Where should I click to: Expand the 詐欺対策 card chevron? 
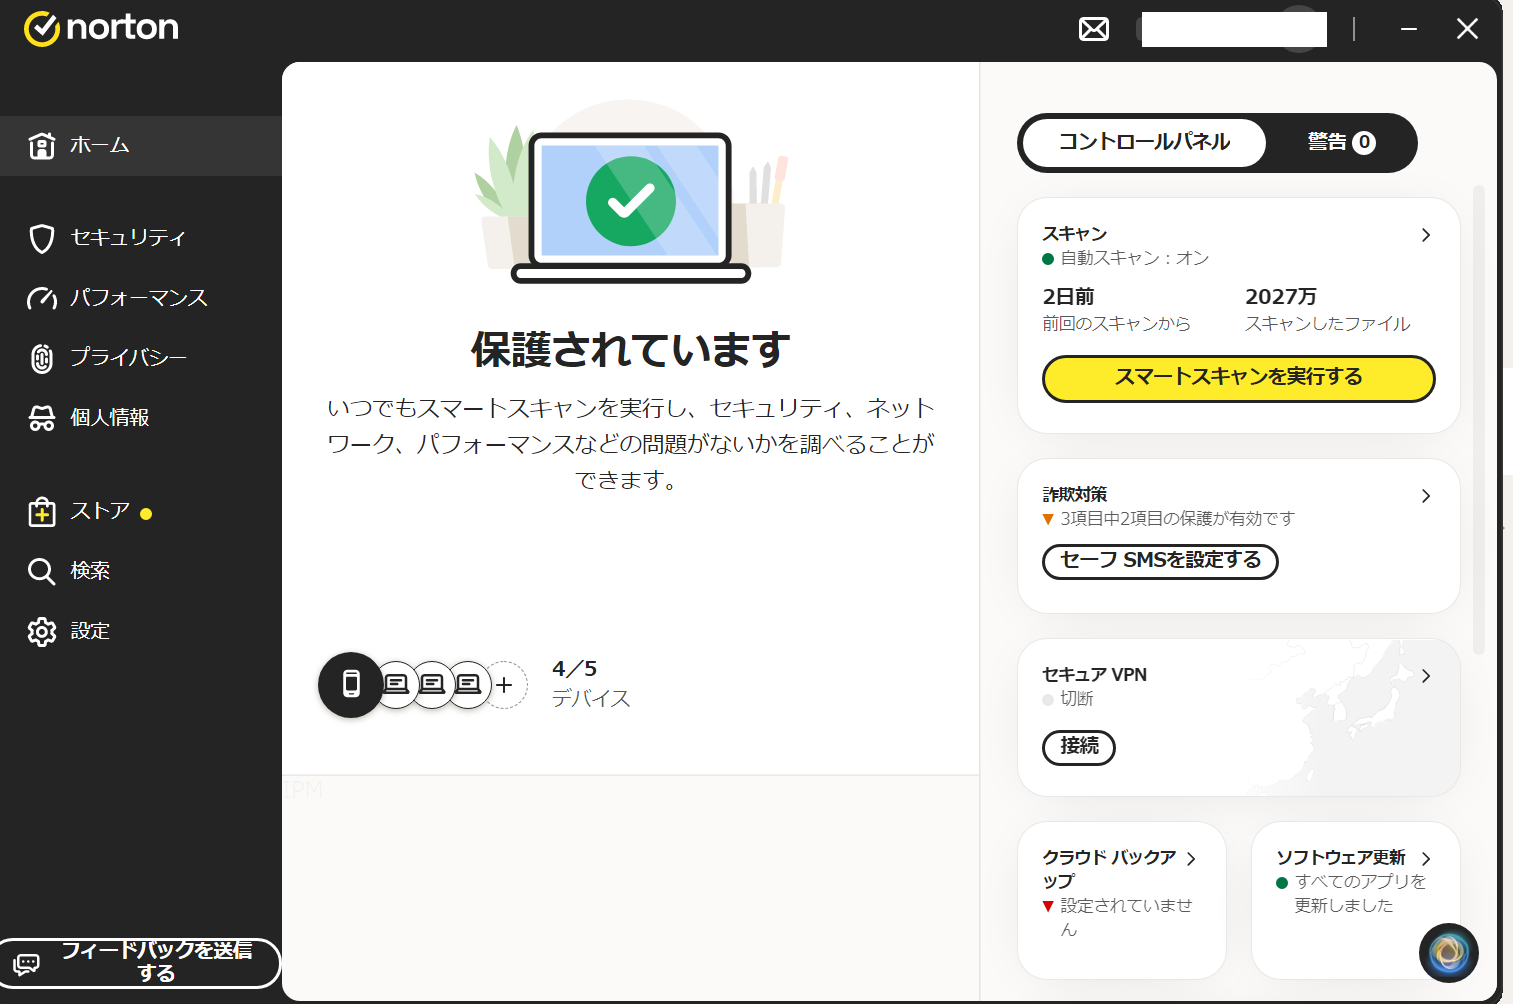pos(1426,496)
